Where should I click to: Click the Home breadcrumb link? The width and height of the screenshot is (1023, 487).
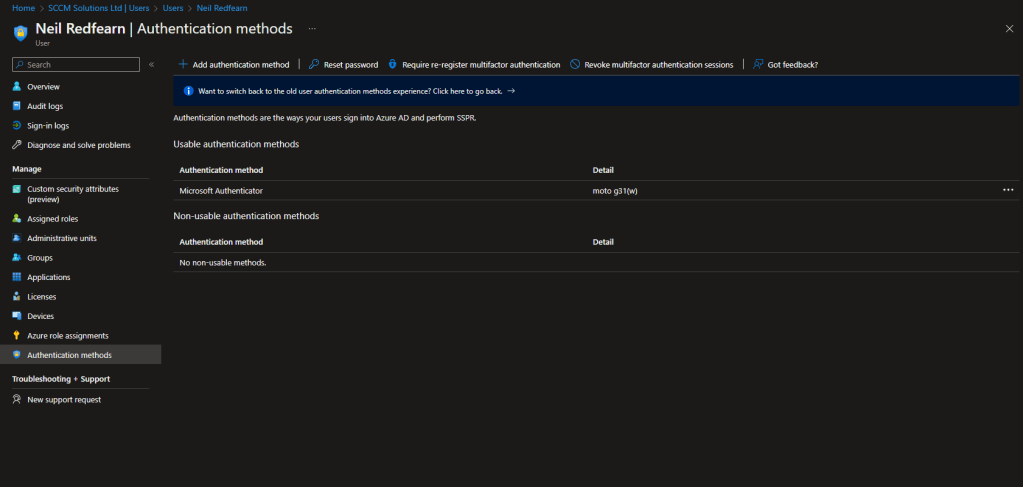tap(23, 8)
